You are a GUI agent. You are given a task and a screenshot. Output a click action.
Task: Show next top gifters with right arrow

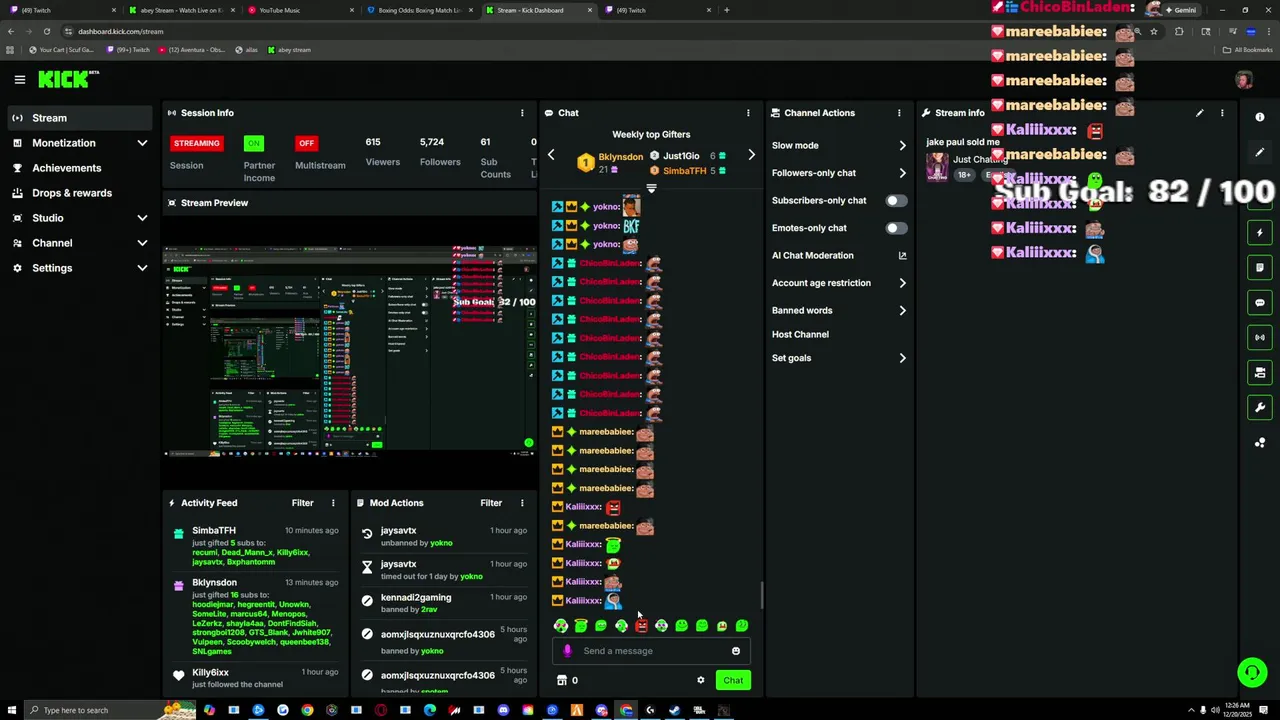[x=752, y=155]
